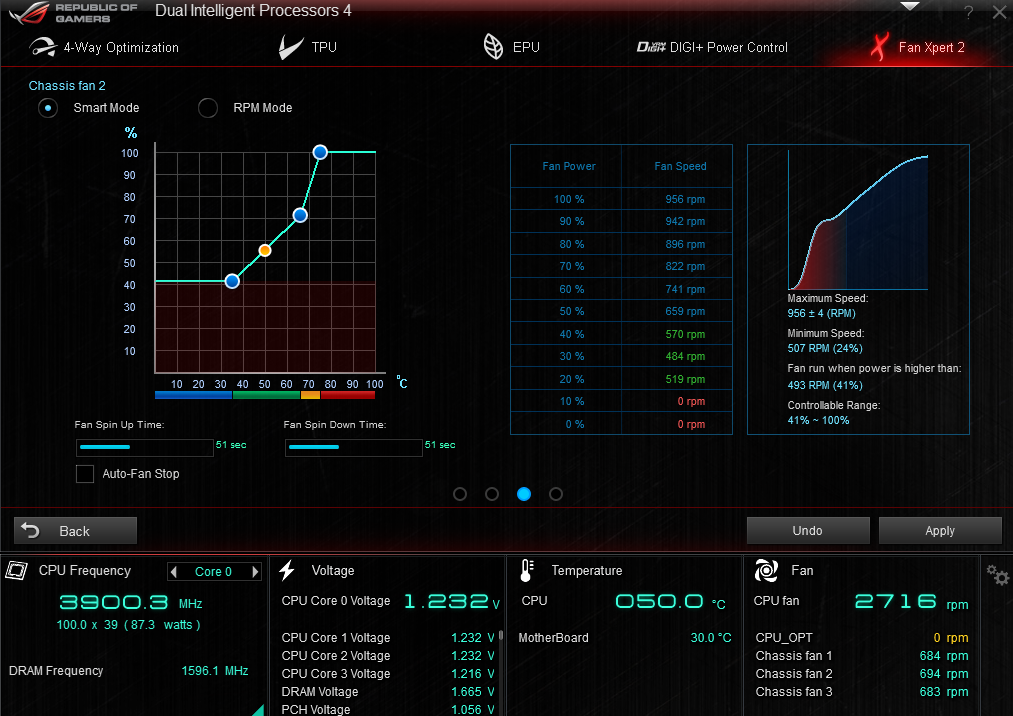Open the EPU tab

[x=511, y=47]
